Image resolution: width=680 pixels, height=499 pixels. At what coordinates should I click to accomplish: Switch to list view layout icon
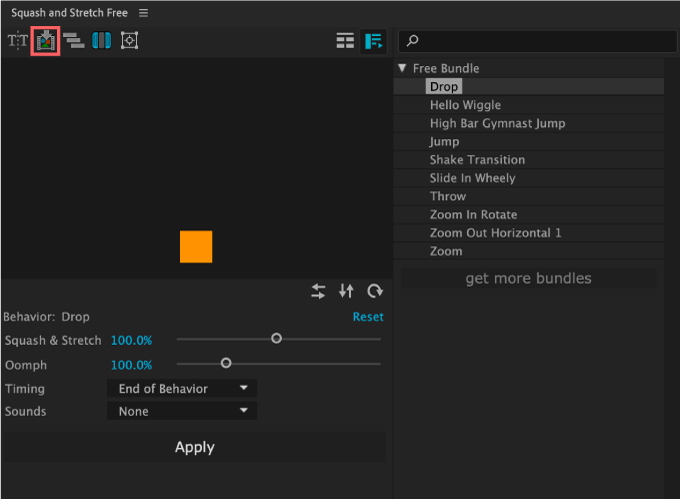click(x=373, y=41)
